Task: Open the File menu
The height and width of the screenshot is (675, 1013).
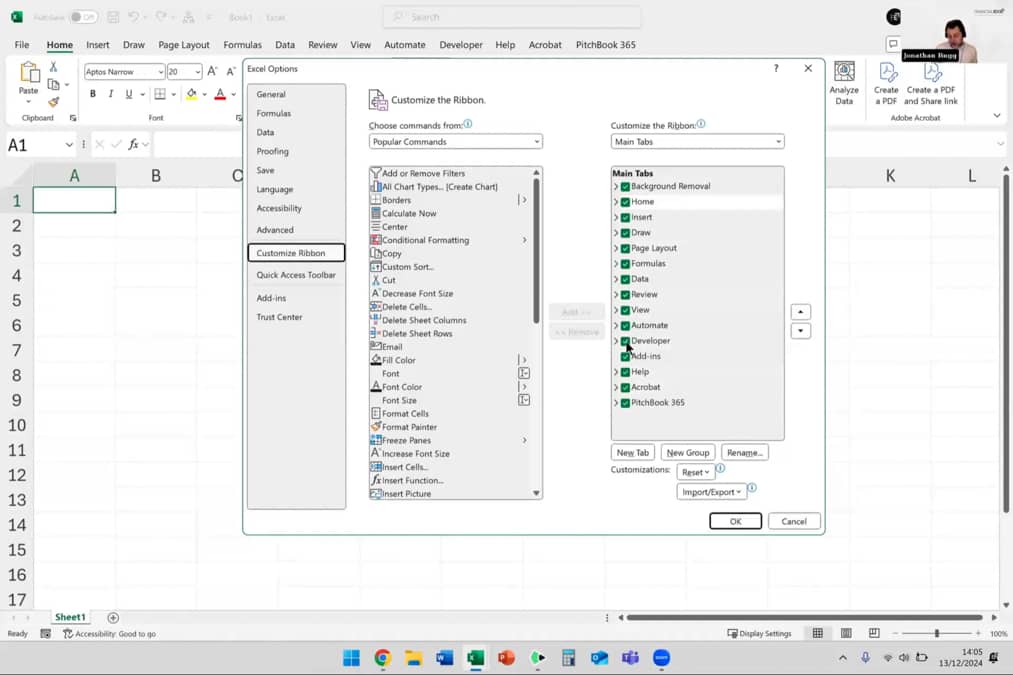Action: pos(22,45)
